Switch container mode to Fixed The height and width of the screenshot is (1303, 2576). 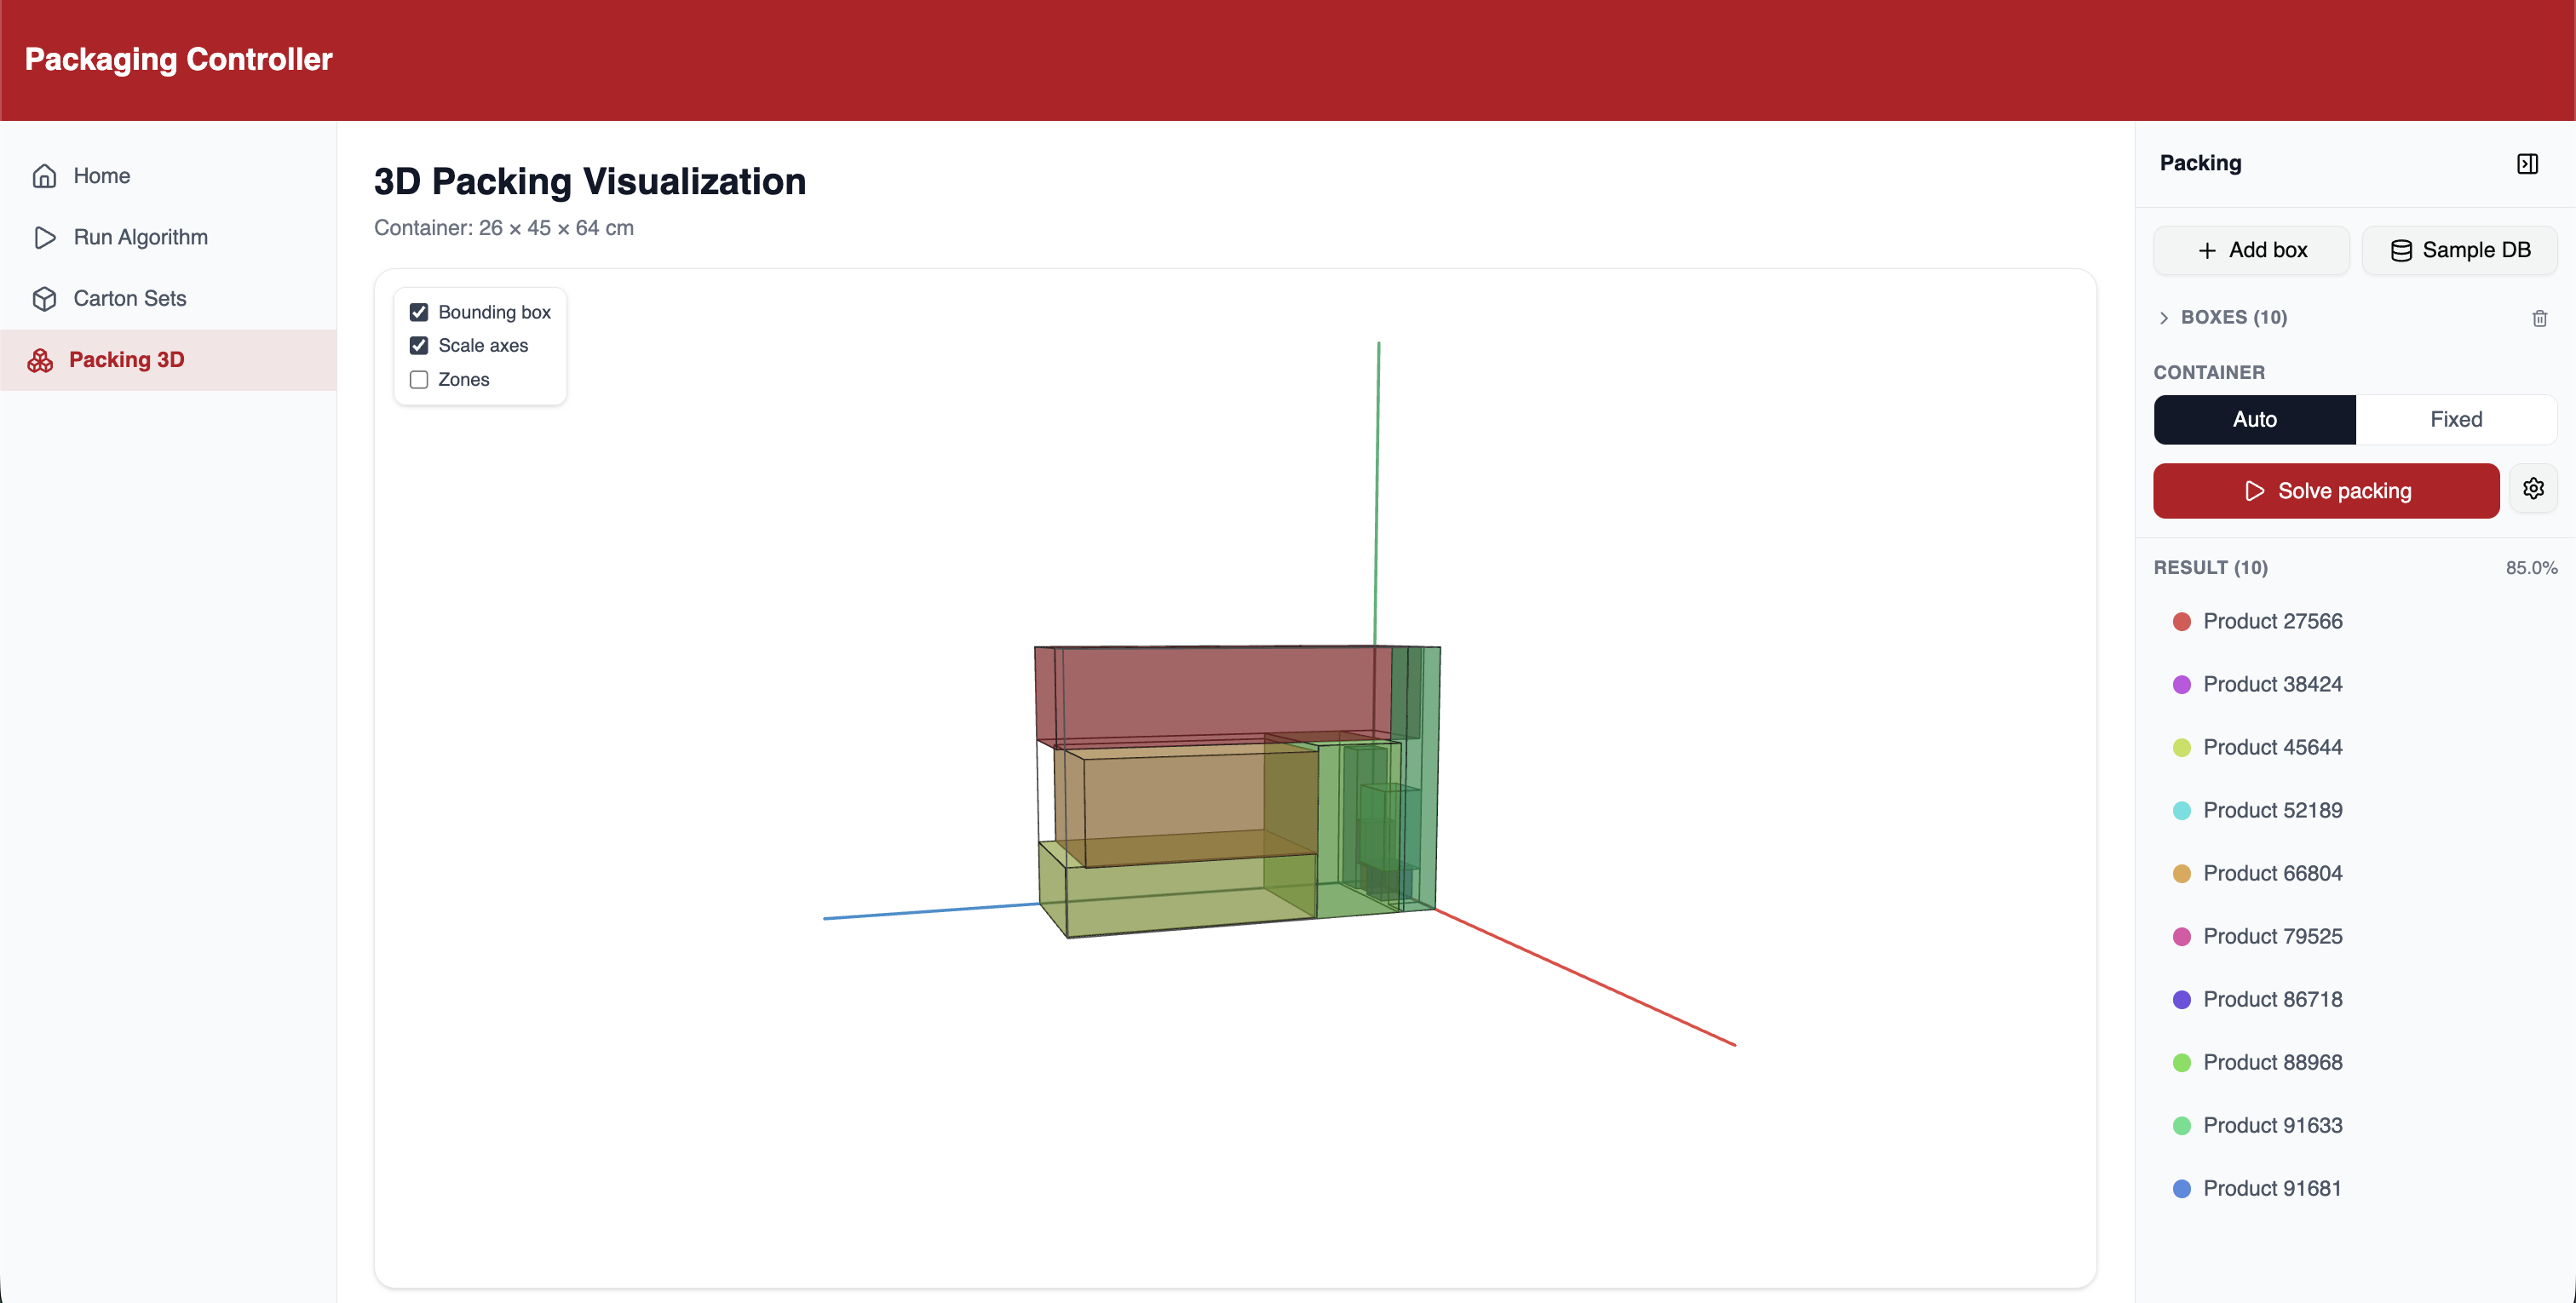(x=2455, y=419)
